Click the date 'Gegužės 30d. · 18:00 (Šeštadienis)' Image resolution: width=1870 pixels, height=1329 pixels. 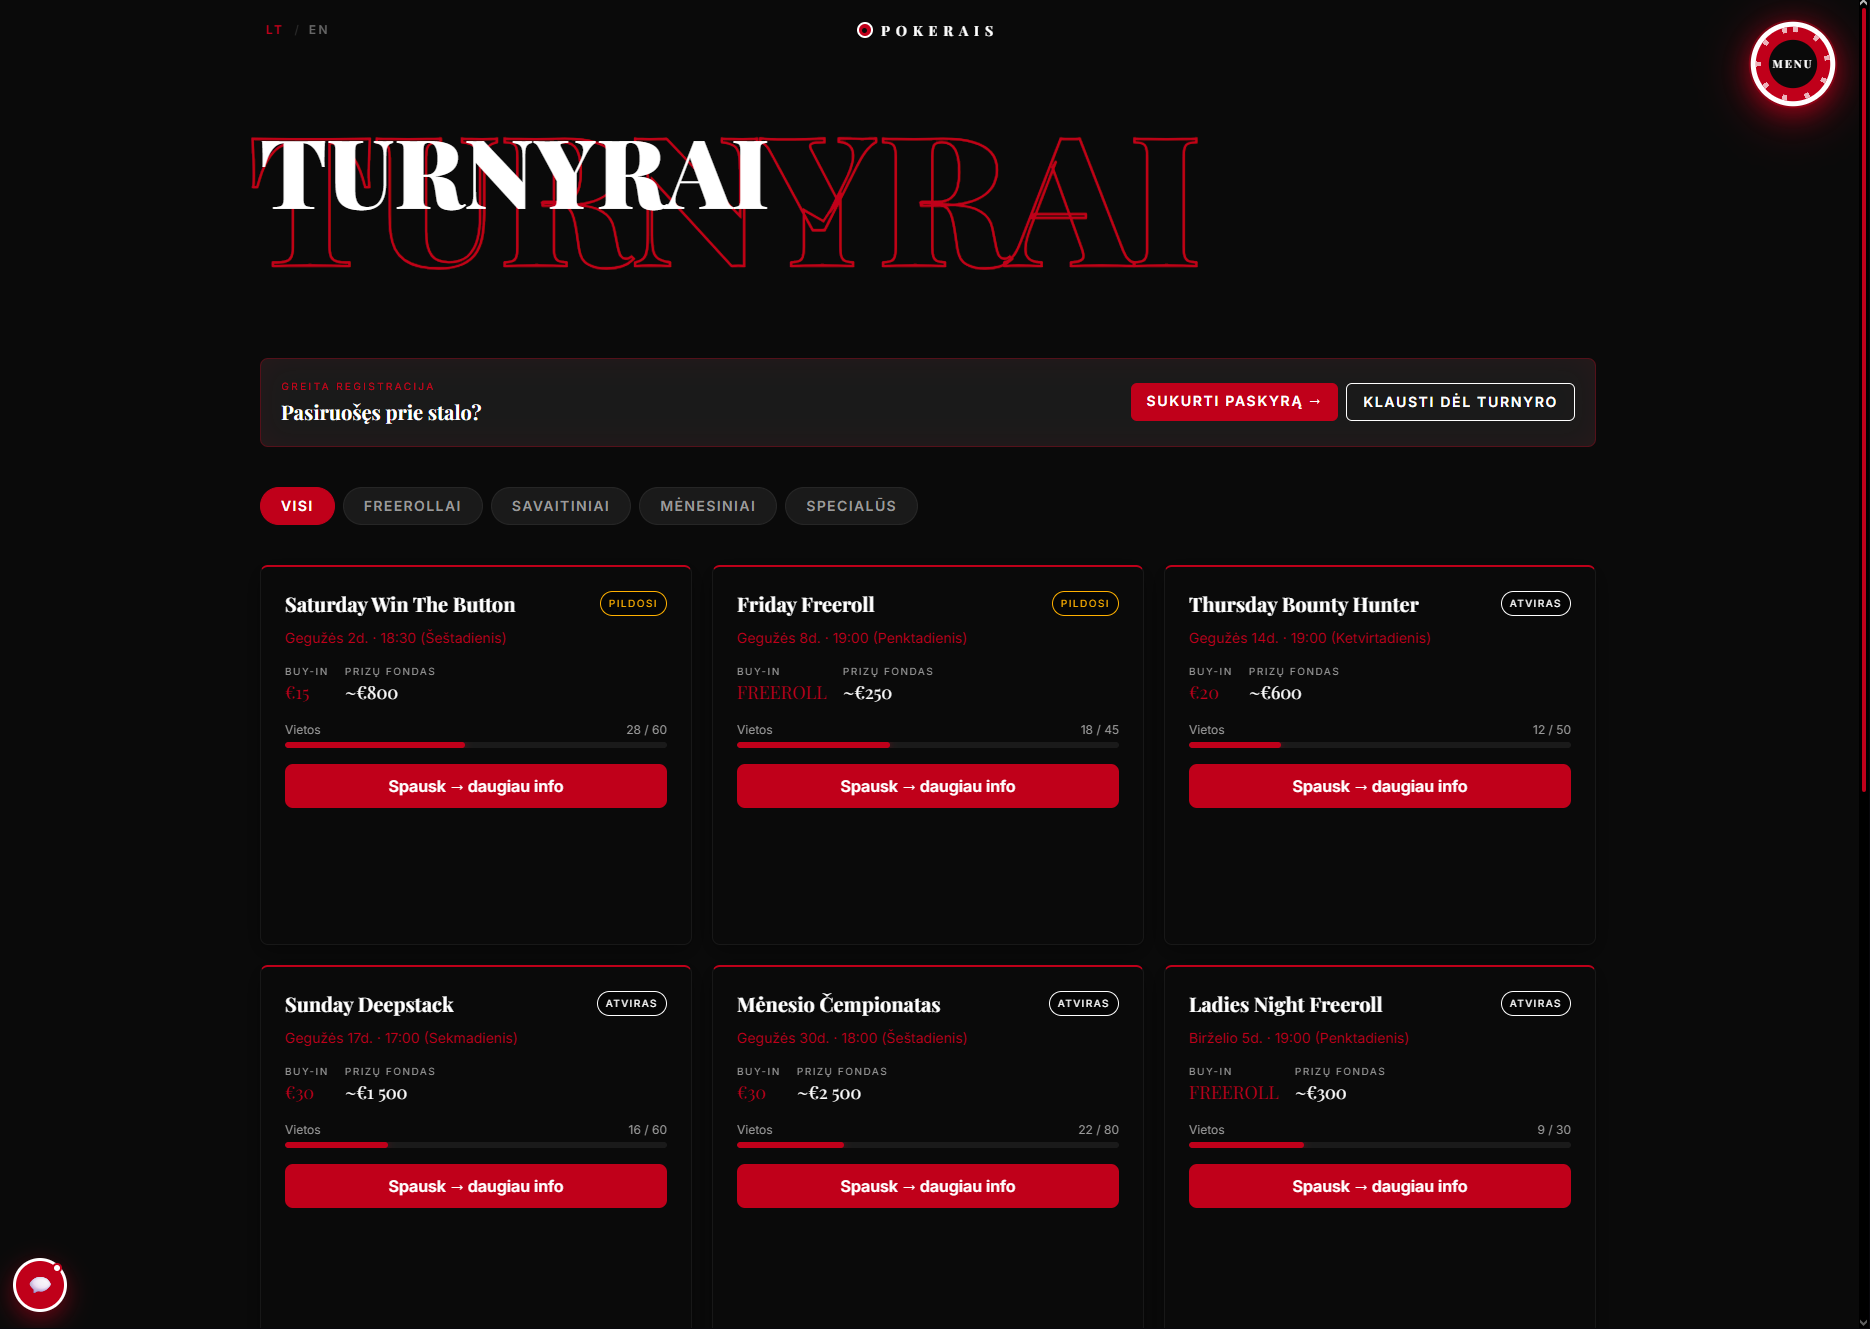852,1038
